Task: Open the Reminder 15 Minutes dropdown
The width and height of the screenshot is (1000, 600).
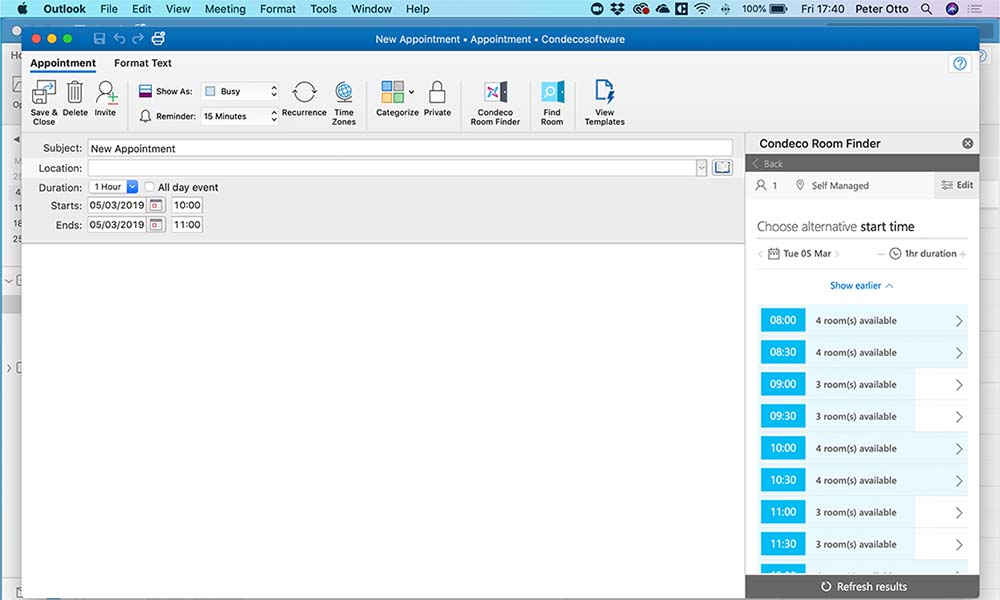Action: point(240,116)
